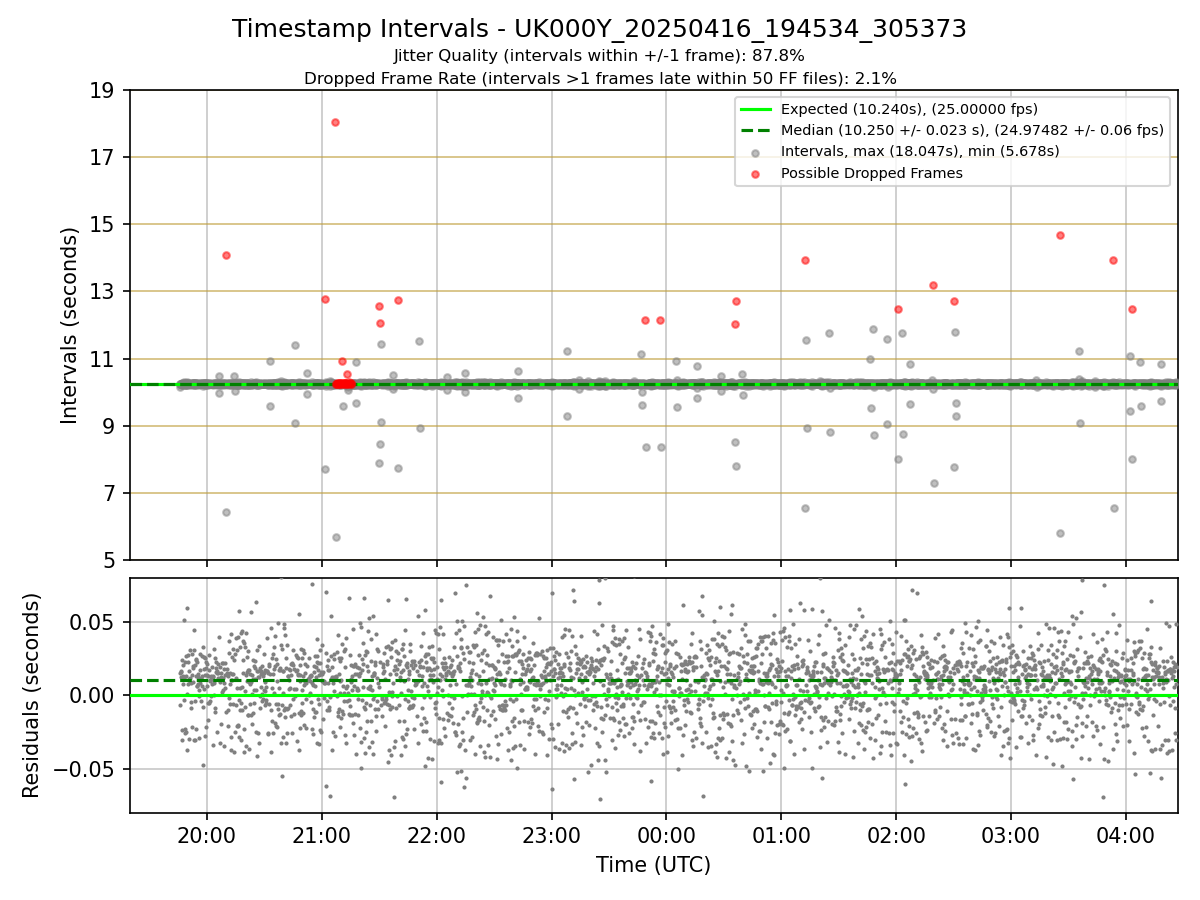Click legend entry Intervals, max (18.047s)
This screenshot has height=900, width=1200.
(x=920, y=151)
